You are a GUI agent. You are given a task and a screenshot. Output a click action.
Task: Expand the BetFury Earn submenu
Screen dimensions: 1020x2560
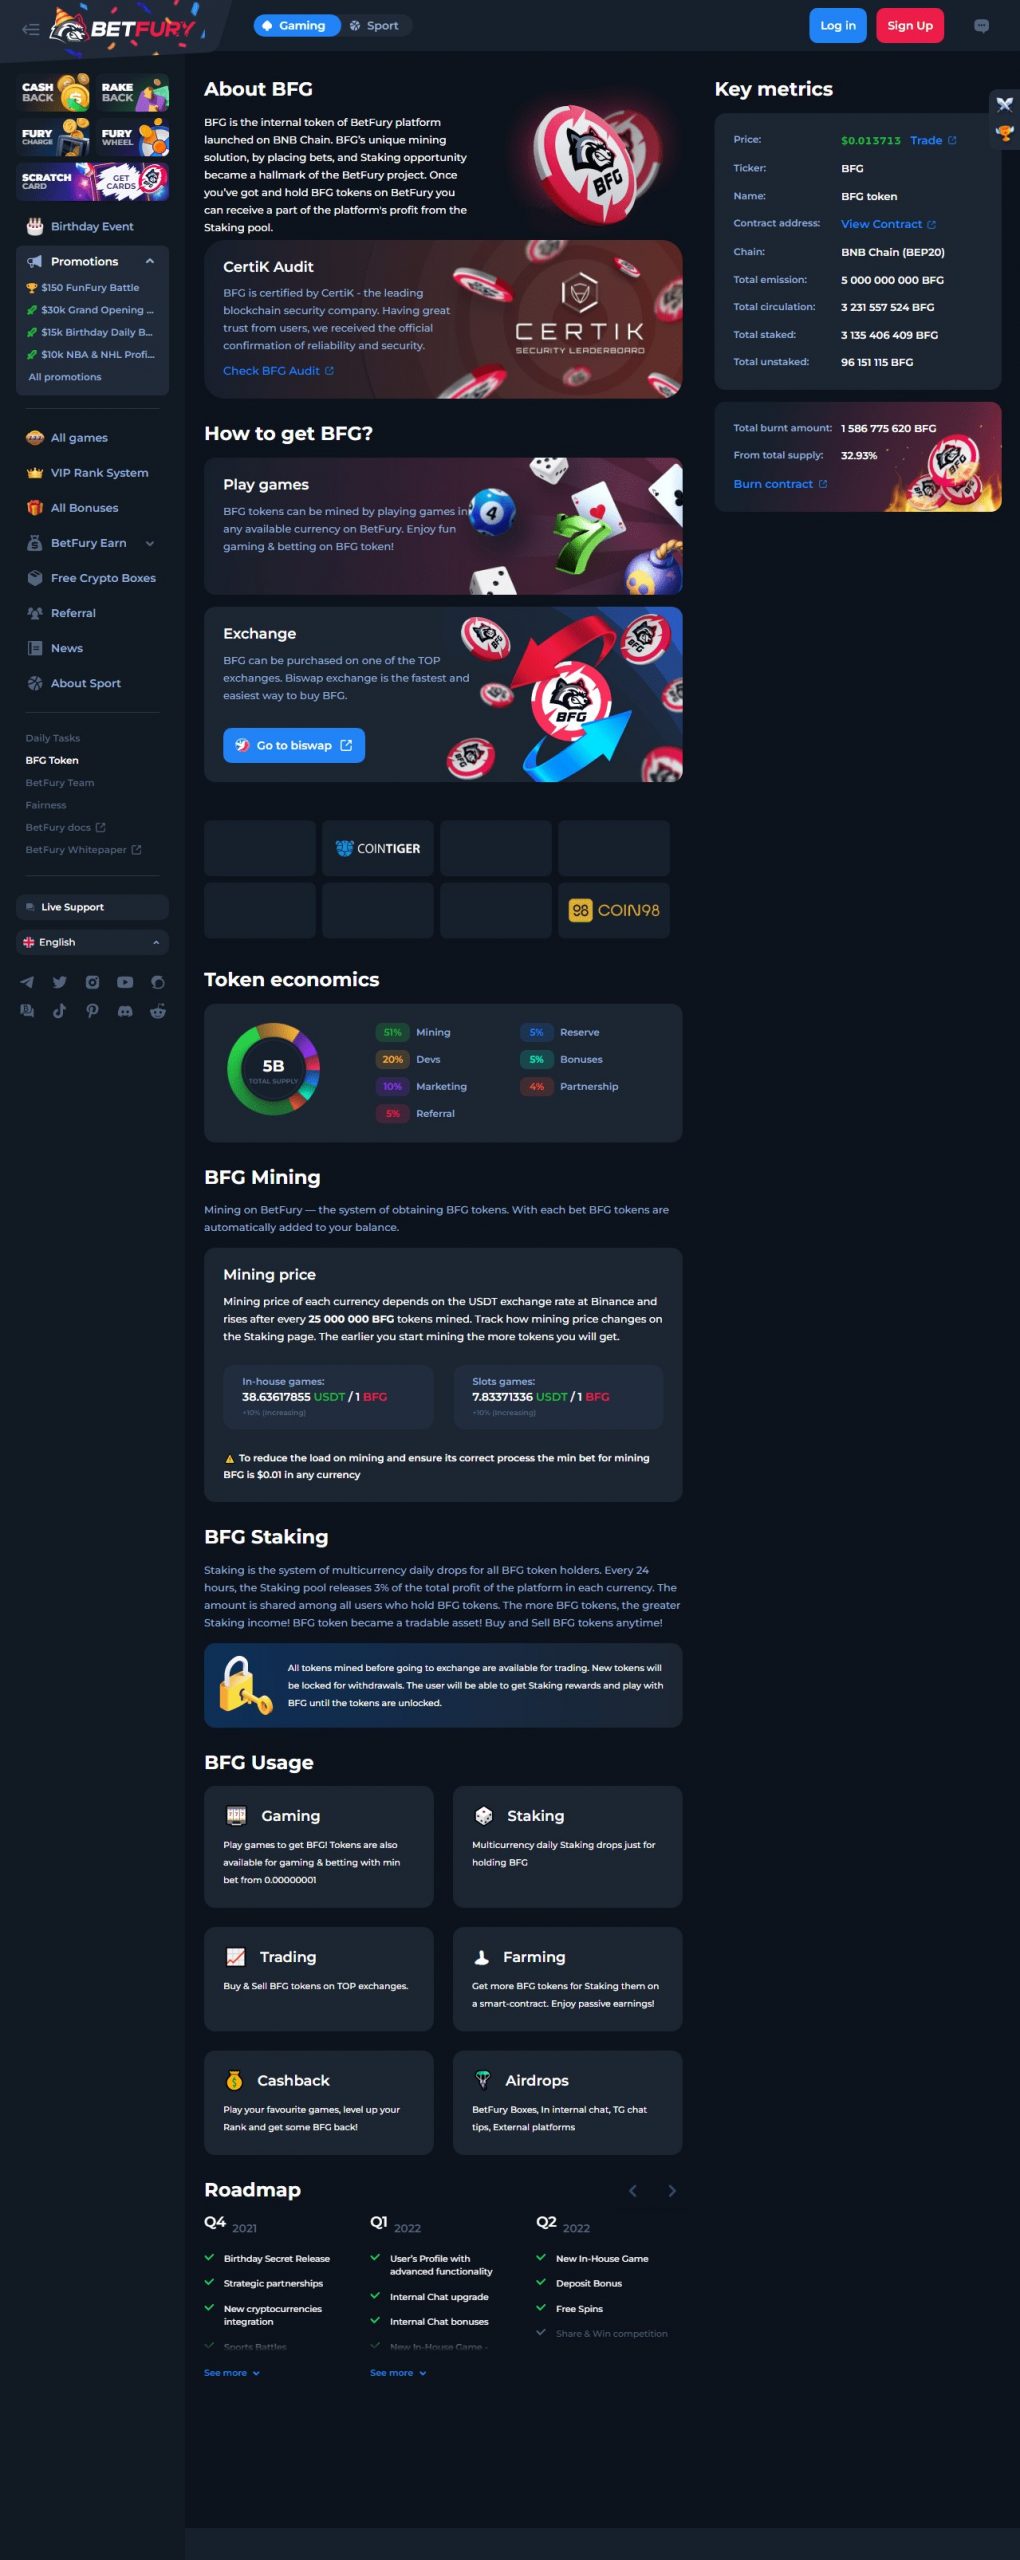(150, 543)
